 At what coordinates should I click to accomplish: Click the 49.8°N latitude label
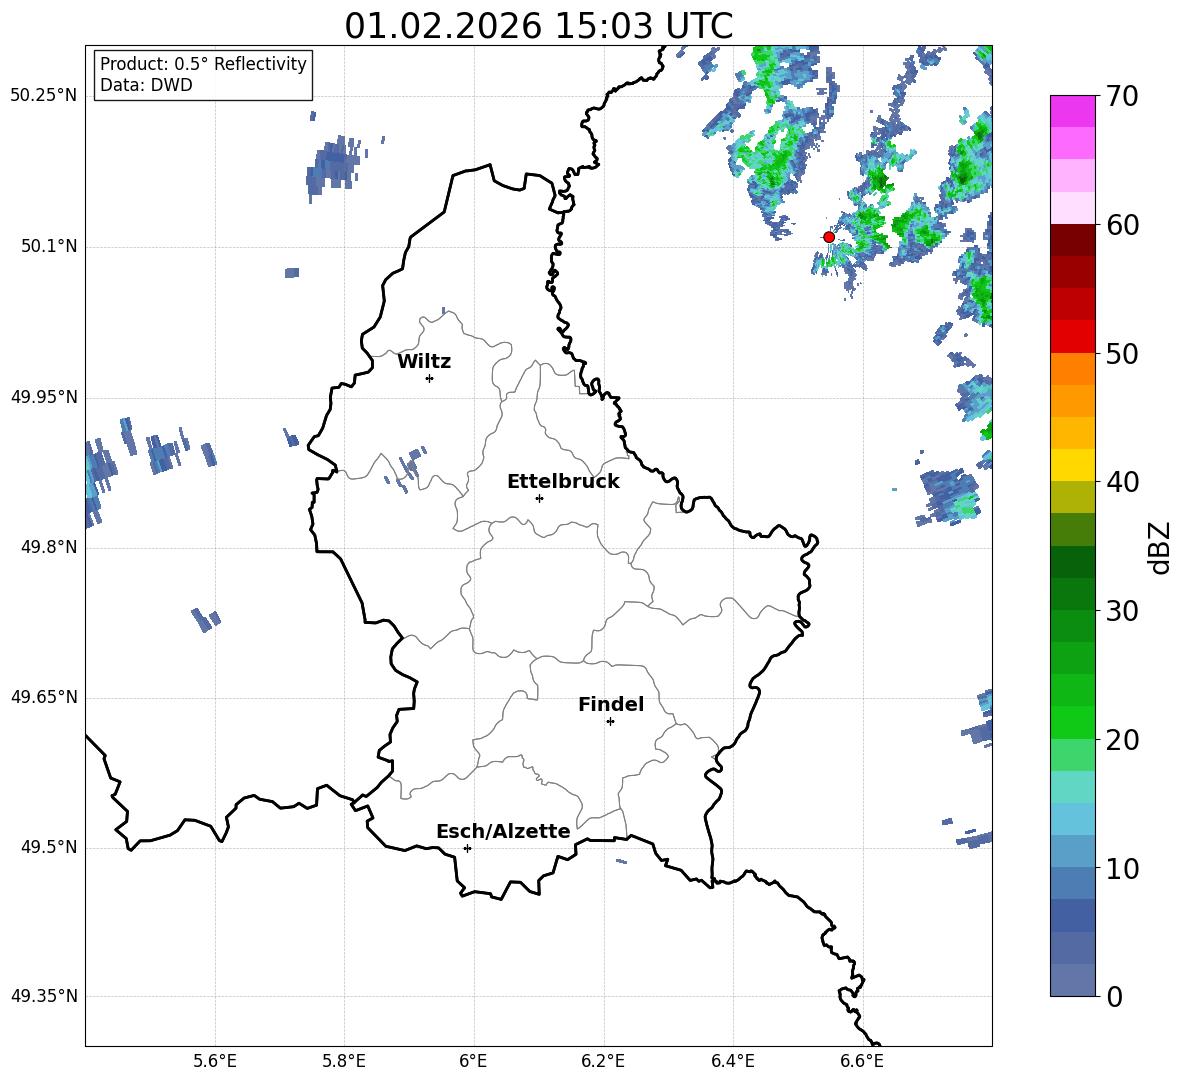coord(49,547)
